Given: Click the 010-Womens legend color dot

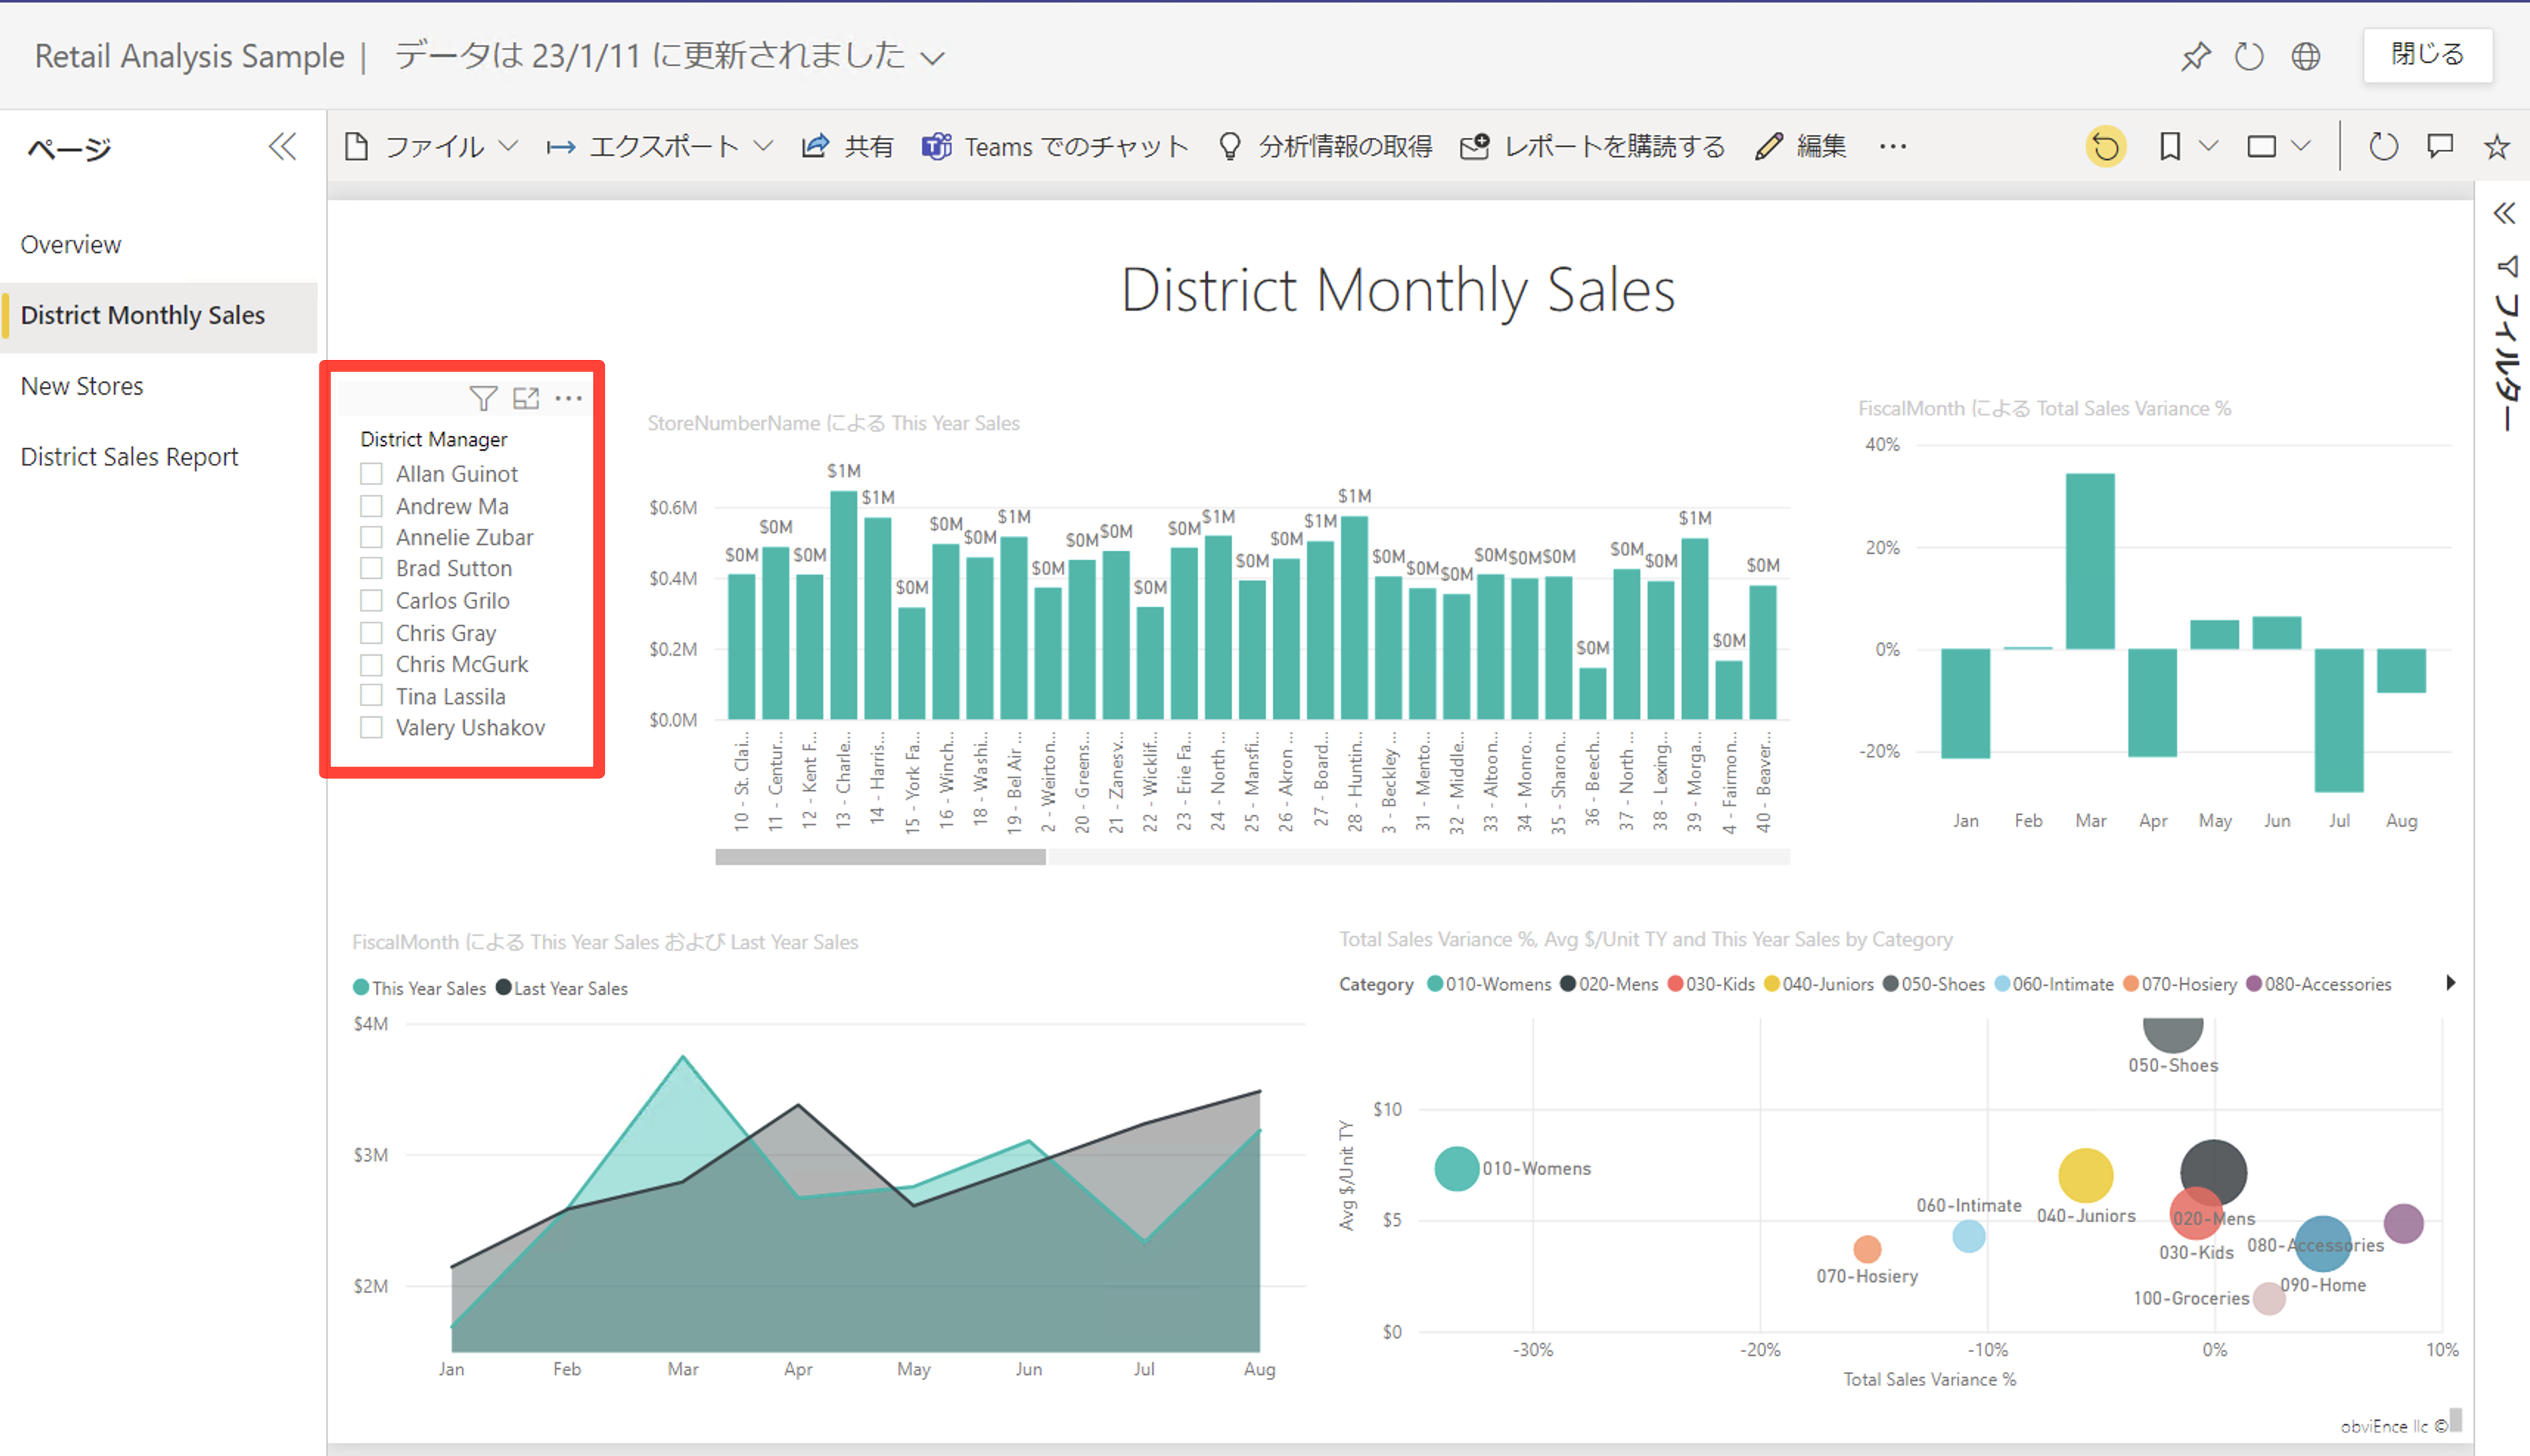Looking at the screenshot, I should click(1435, 984).
